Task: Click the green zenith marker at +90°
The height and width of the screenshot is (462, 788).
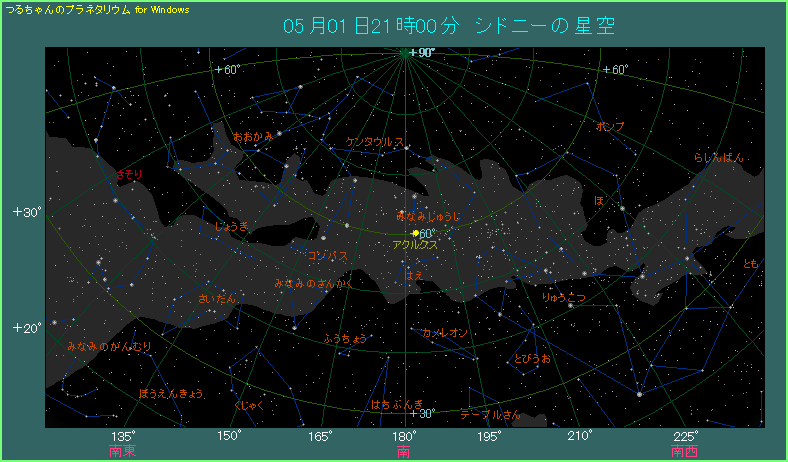Action: pyautogui.click(x=404, y=53)
